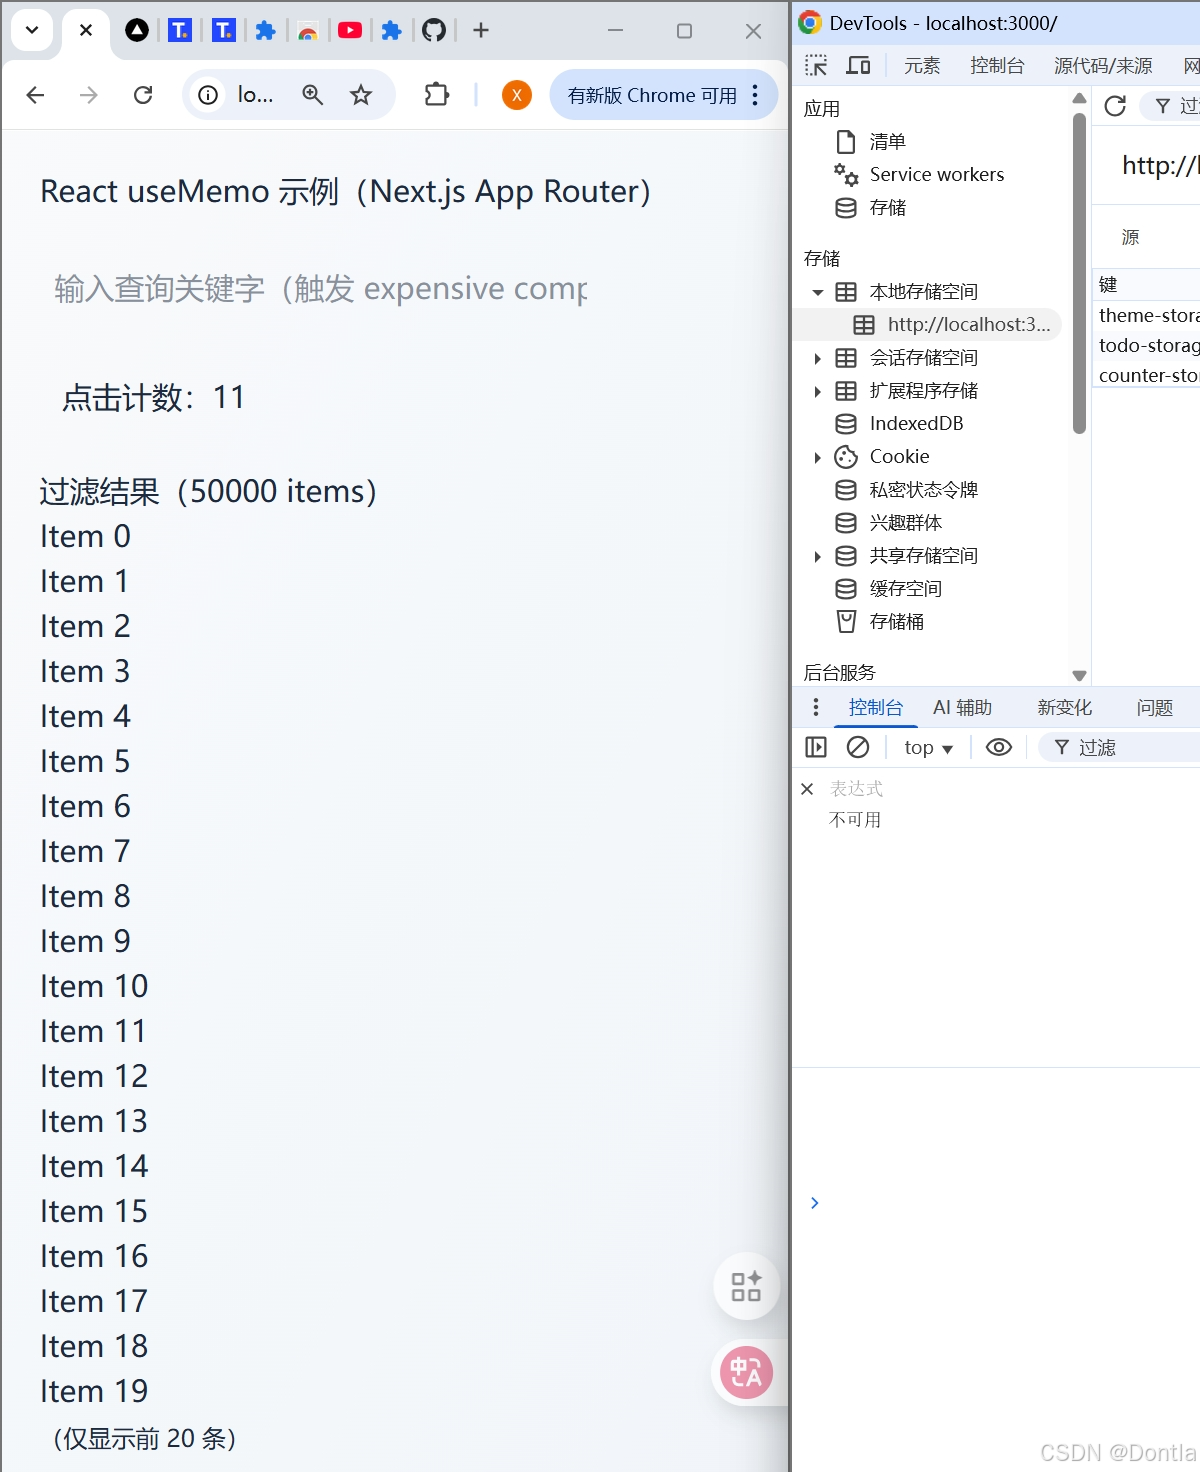Open the 新变化 drawer tab
The width and height of the screenshot is (1200, 1472).
1065,708
